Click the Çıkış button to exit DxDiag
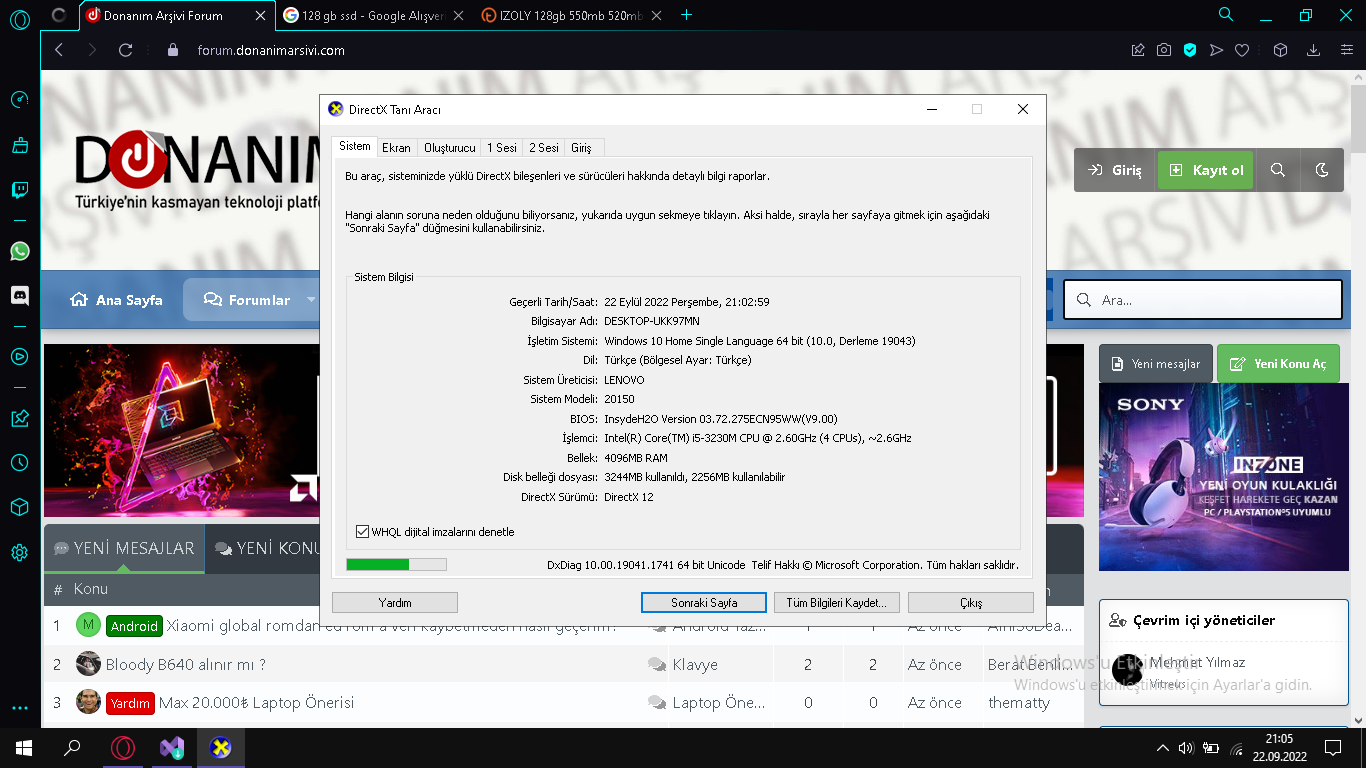Image resolution: width=1366 pixels, height=768 pixels. (x=971, y=603)
